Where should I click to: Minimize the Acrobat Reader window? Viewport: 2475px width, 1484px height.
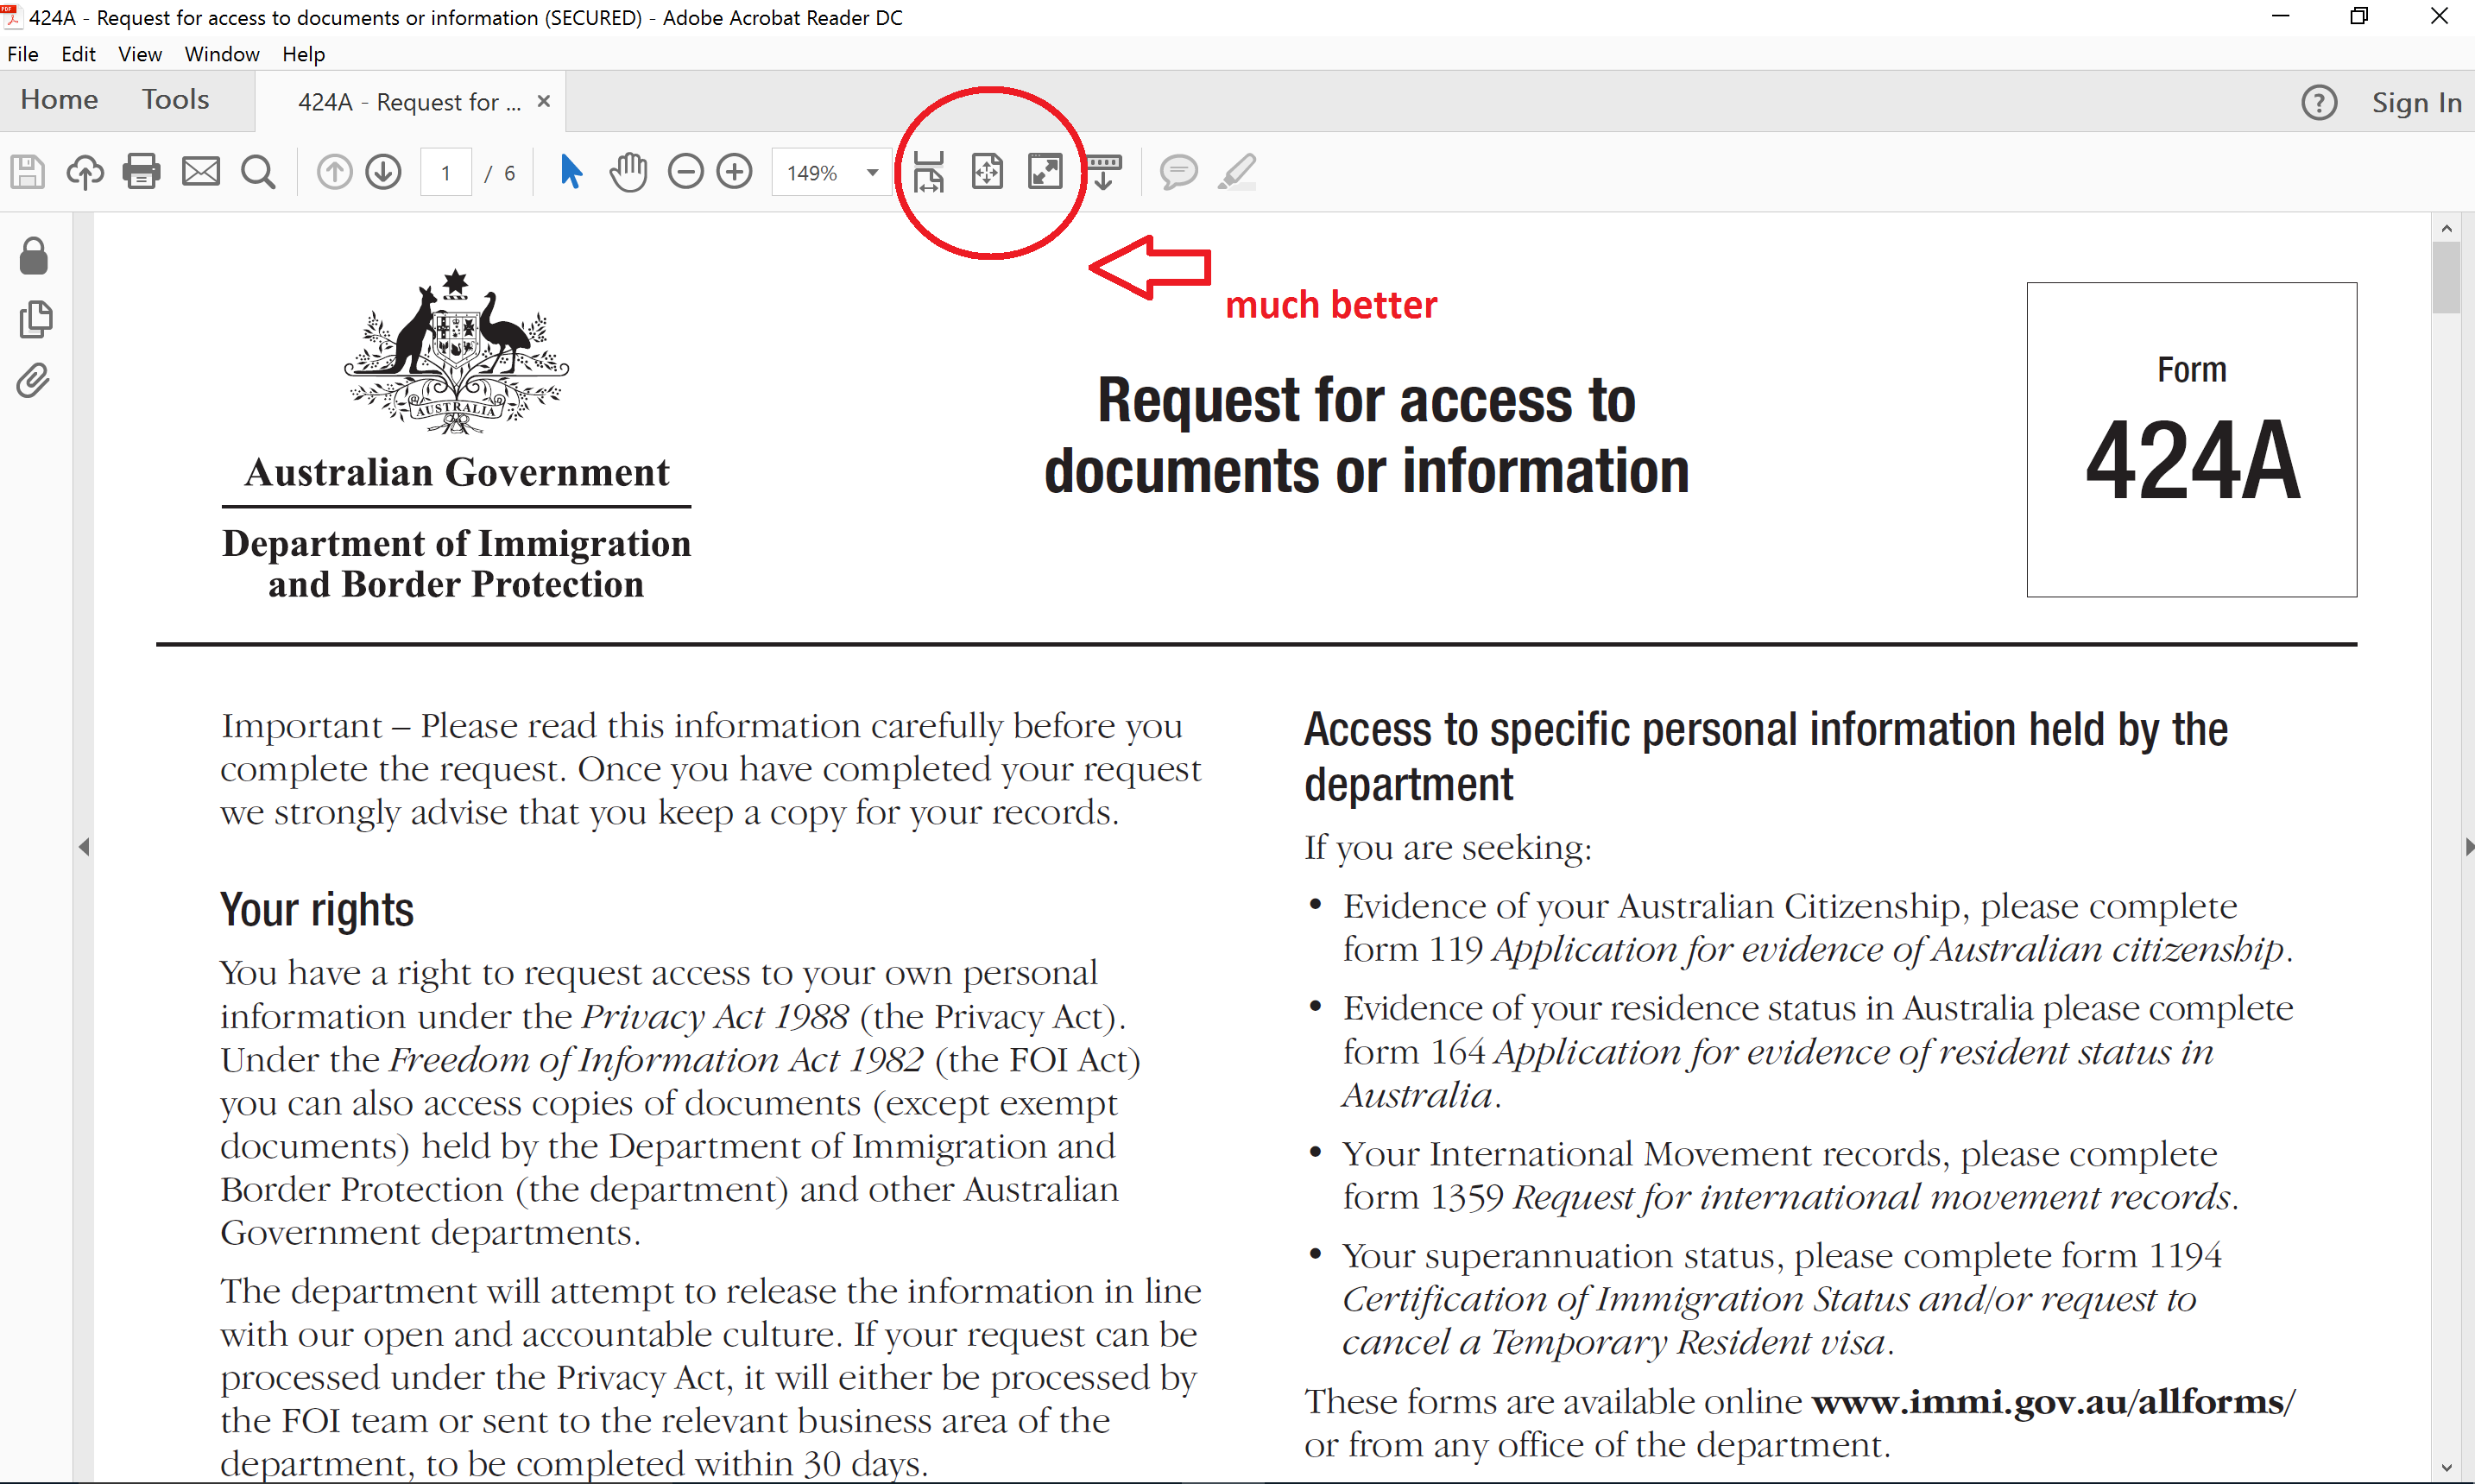2280,17
